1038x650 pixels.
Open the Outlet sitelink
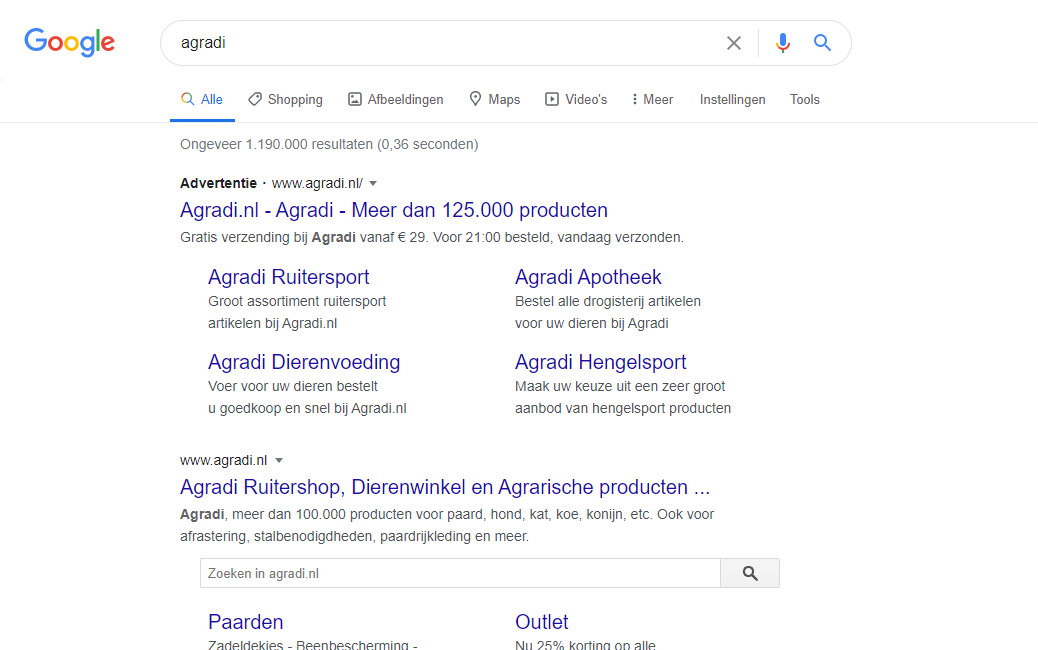[x=542, y=622]
